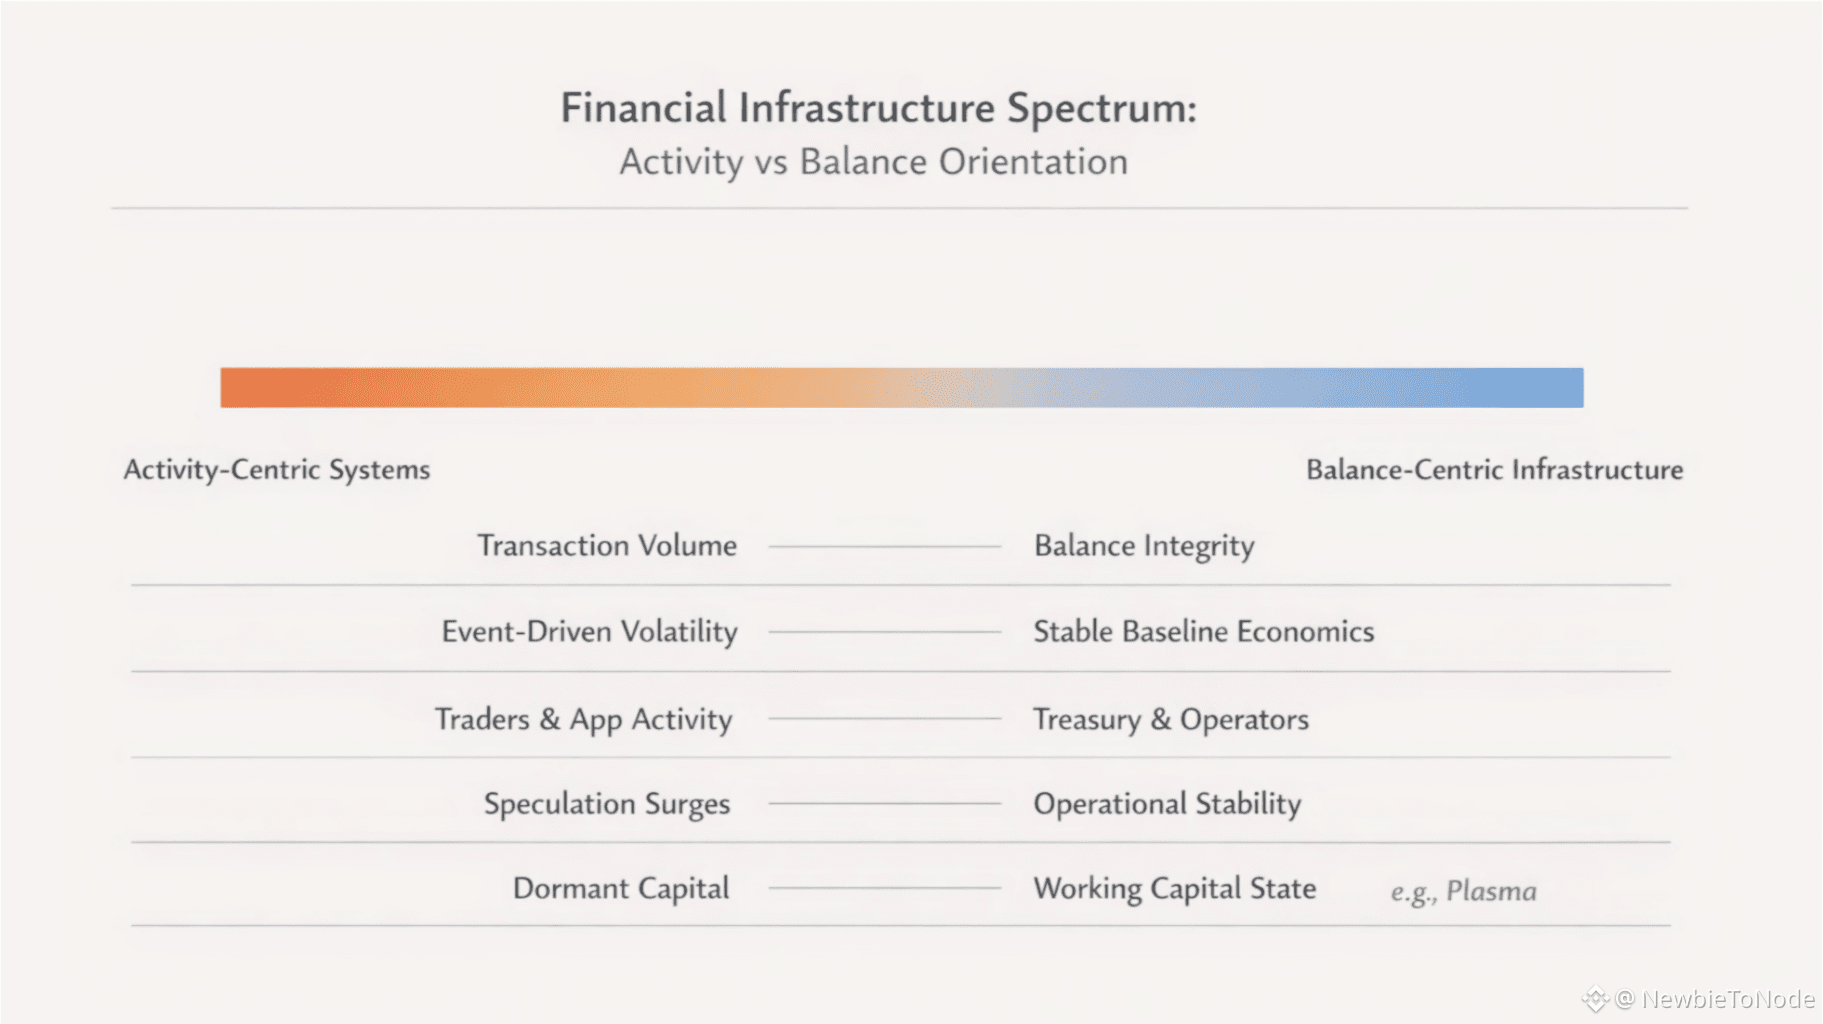Click the italic "e.g., Plasma" note
Image resolution: width=1823 pixels, height=1024 pixels.
coord(1463,891)
